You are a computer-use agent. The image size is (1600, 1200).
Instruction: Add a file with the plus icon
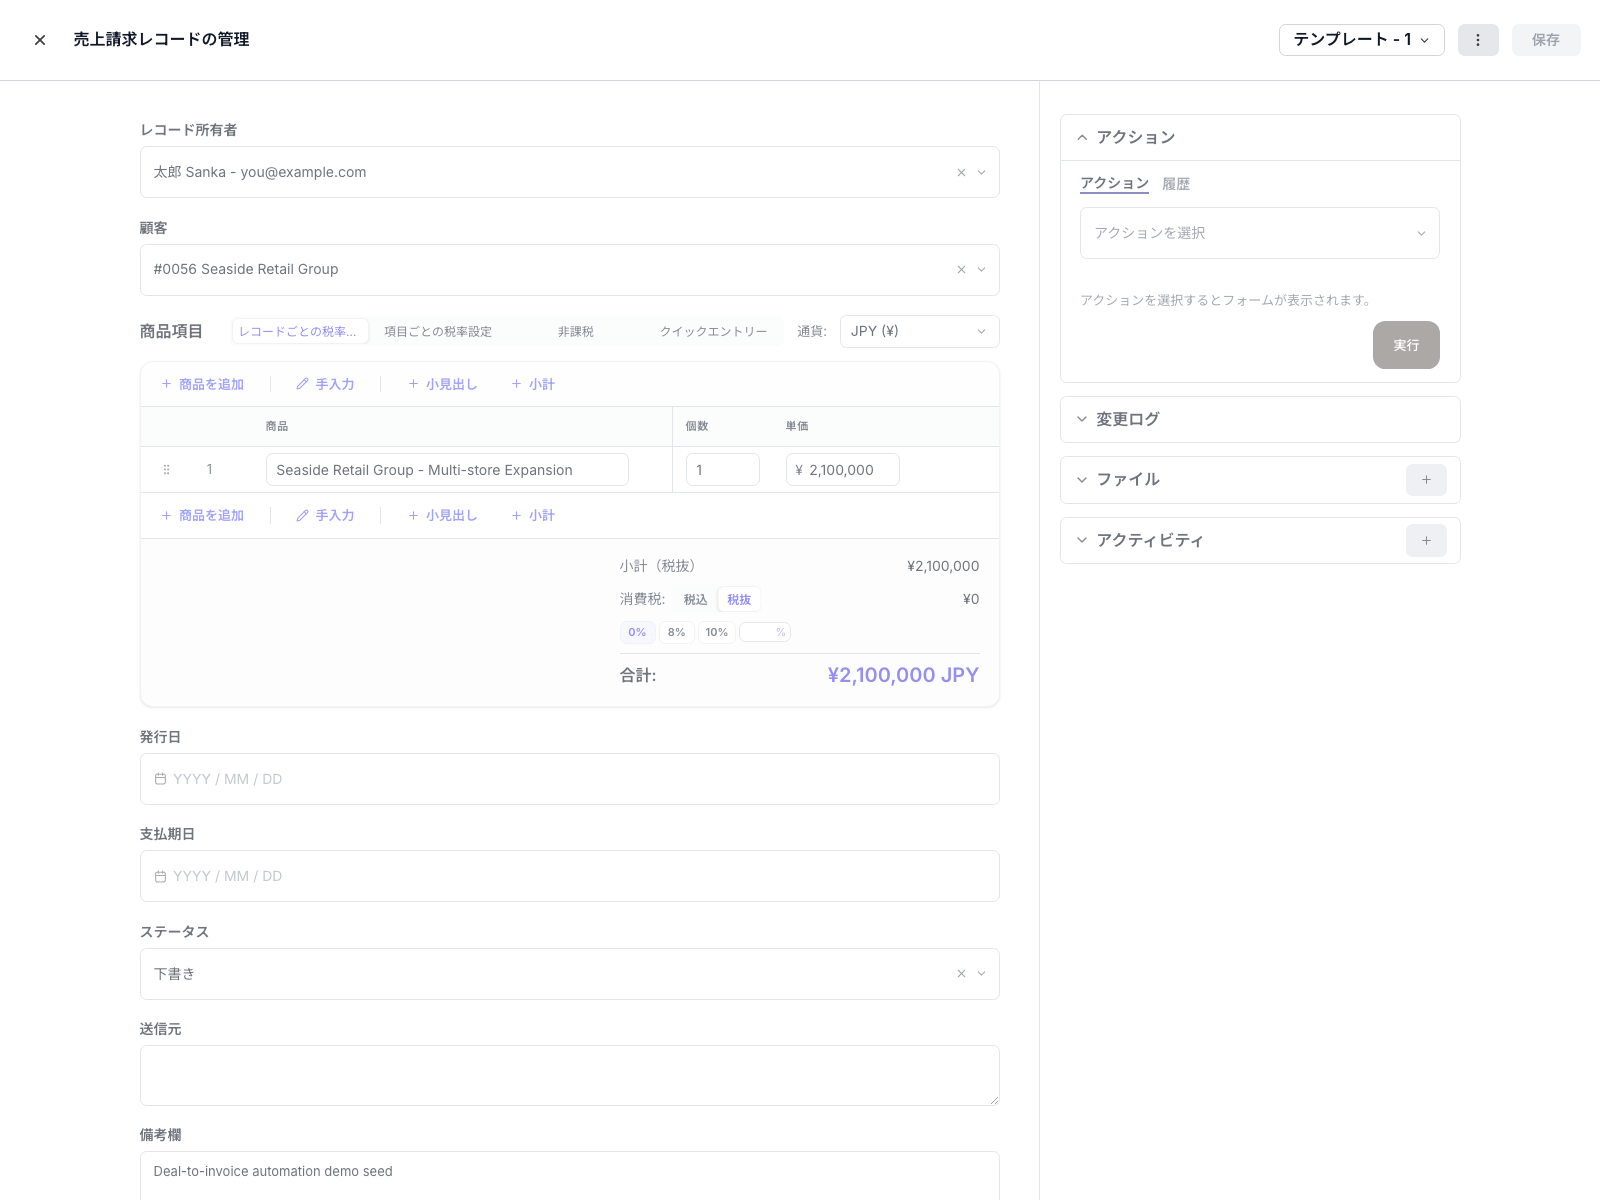tap(1426, 480)
